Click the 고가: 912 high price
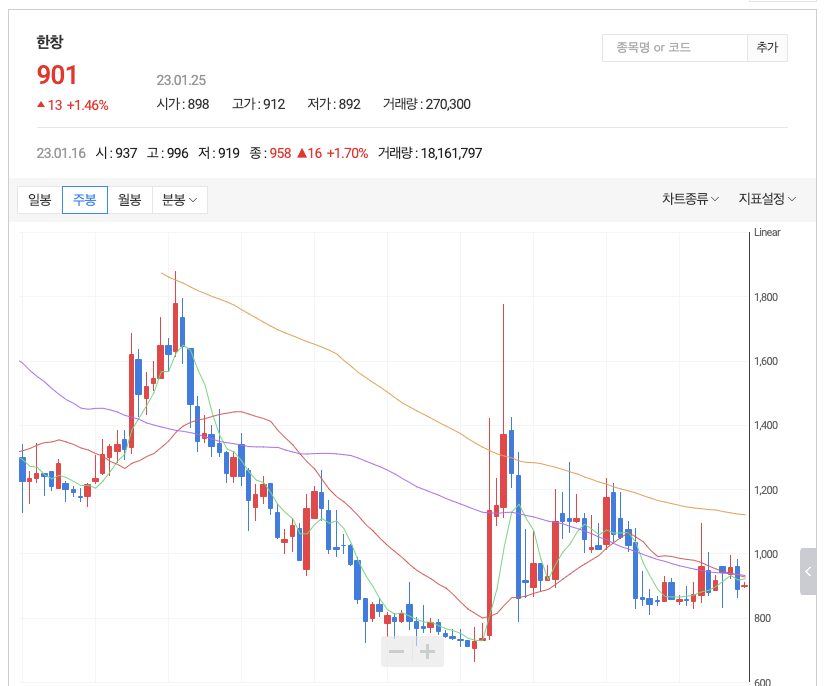 [258, 104]
